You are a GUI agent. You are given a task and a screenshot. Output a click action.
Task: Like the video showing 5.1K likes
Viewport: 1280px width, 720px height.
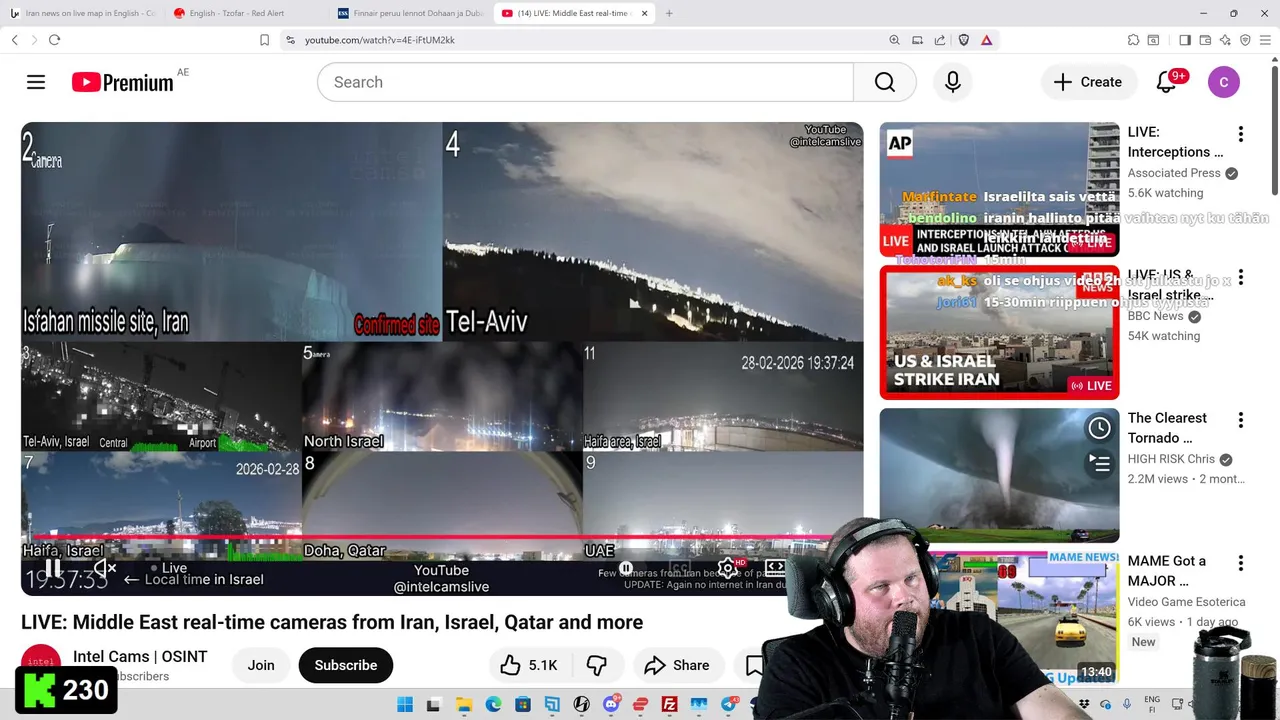point(530,665)
